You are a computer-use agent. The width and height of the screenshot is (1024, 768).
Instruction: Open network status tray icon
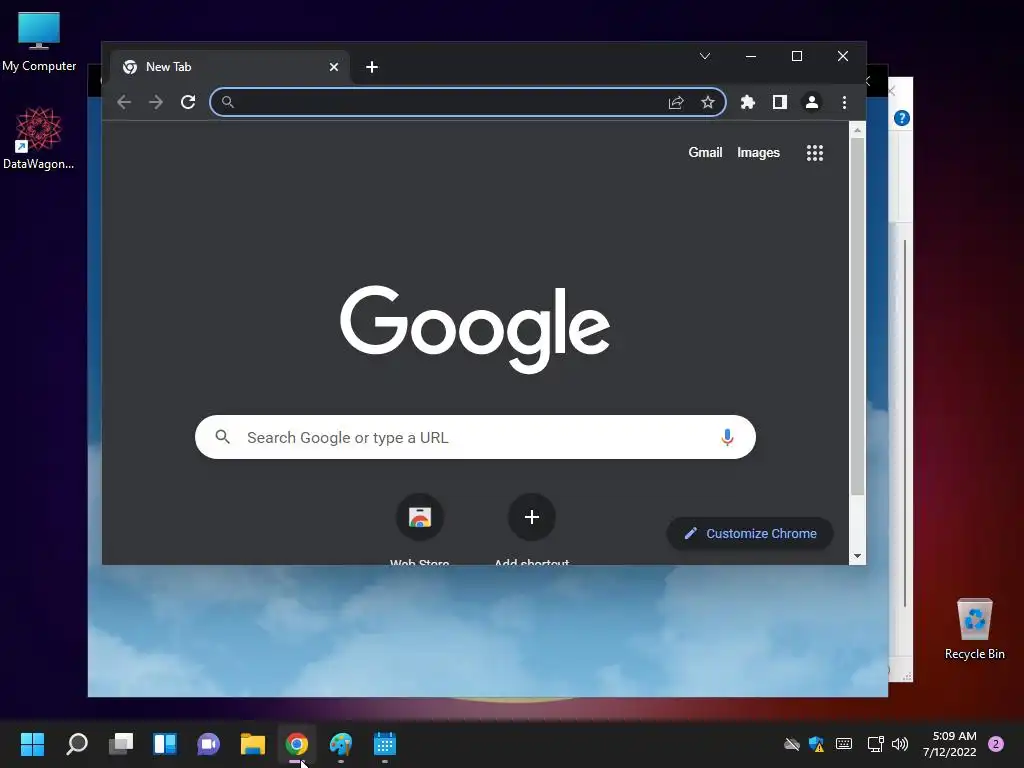tap(875, 744)
